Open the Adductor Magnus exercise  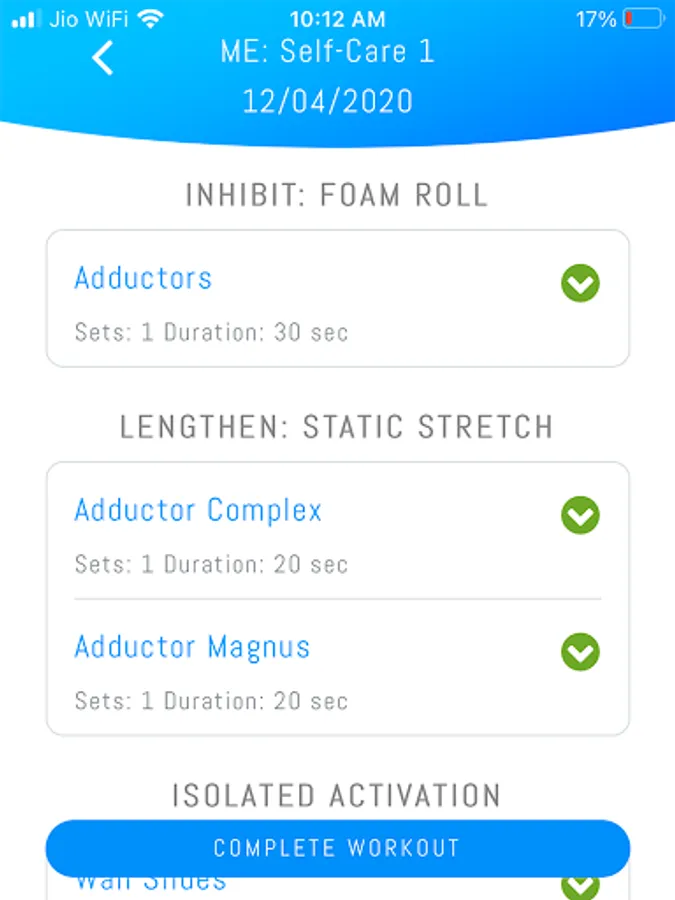[192, 647]
